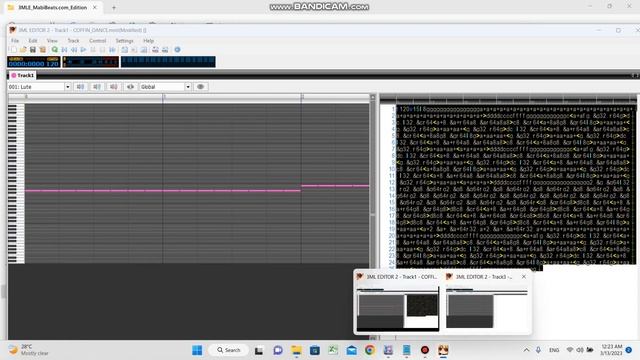The height and width of the screenshot is (360, 640).
Task: Click the 3ML Editor taskbar icon
Action: point(443,350)
